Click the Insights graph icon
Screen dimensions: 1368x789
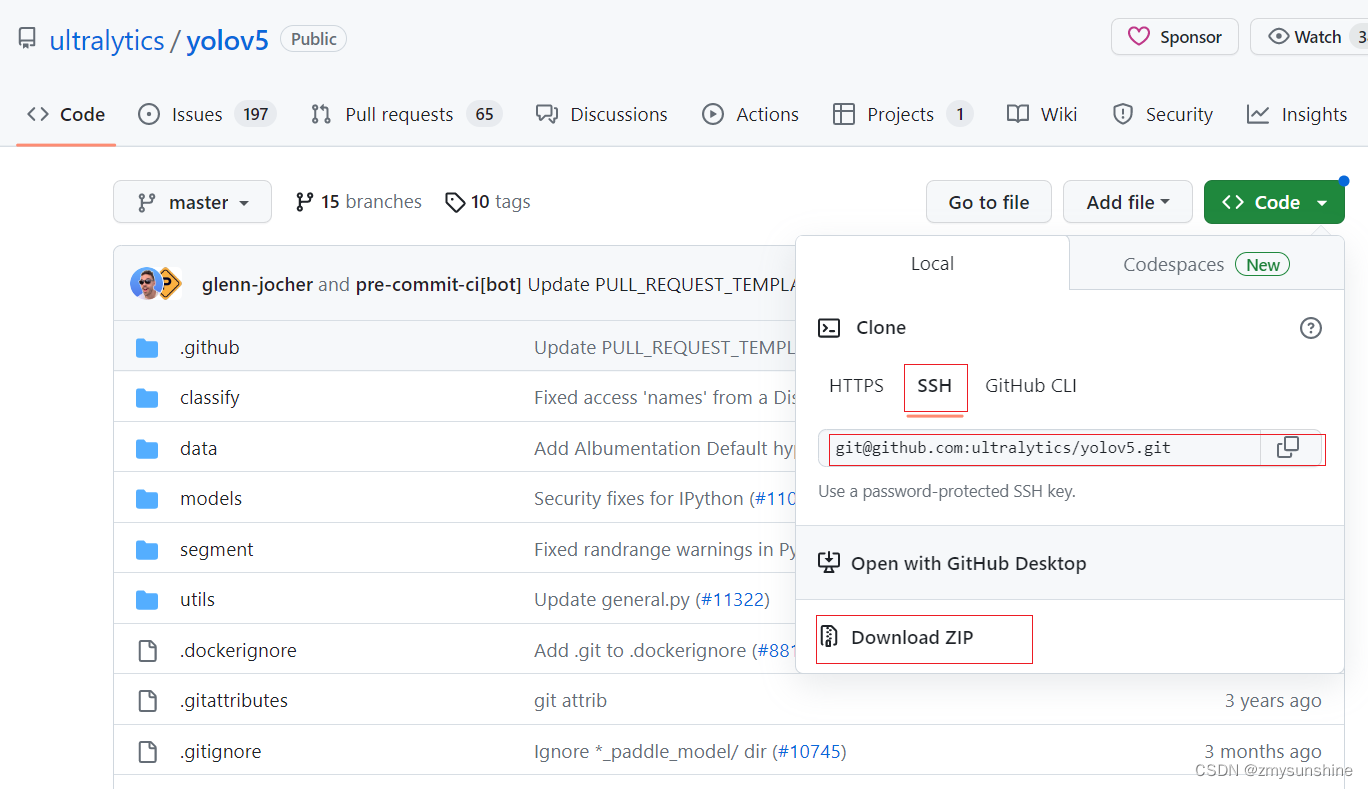(x=1258, y=114)
